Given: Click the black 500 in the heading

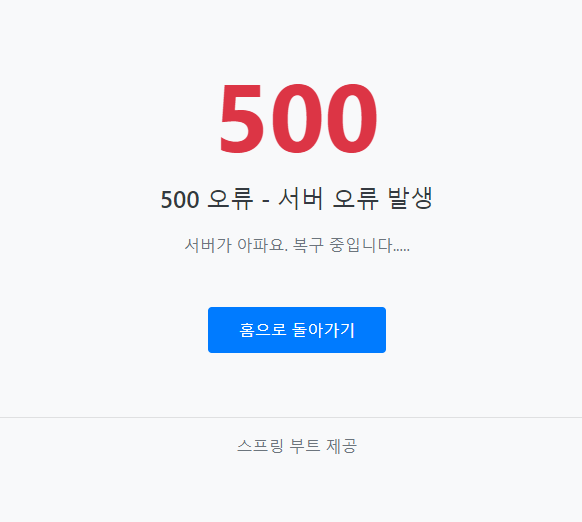Looking at the screenshot, I should coord(180,200).
